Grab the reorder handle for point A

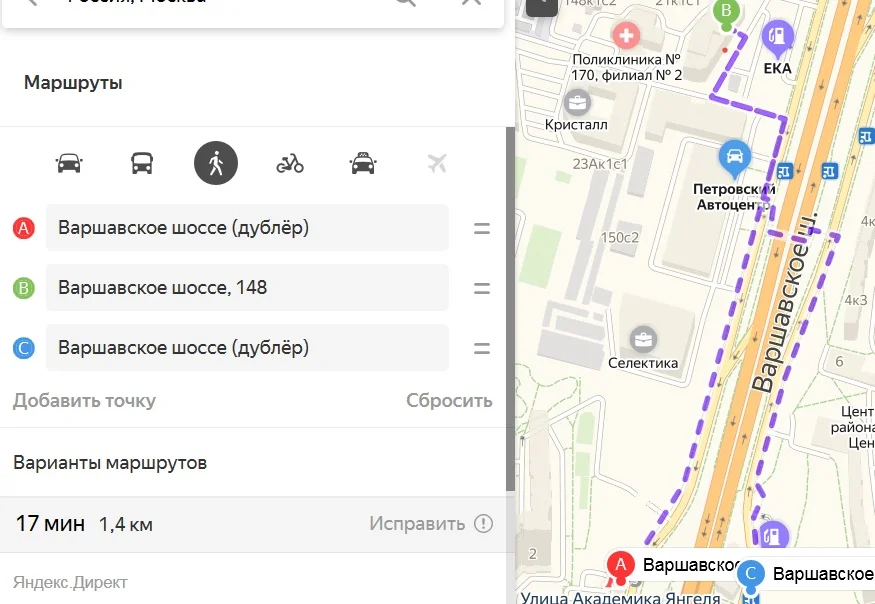click(482, 228)
